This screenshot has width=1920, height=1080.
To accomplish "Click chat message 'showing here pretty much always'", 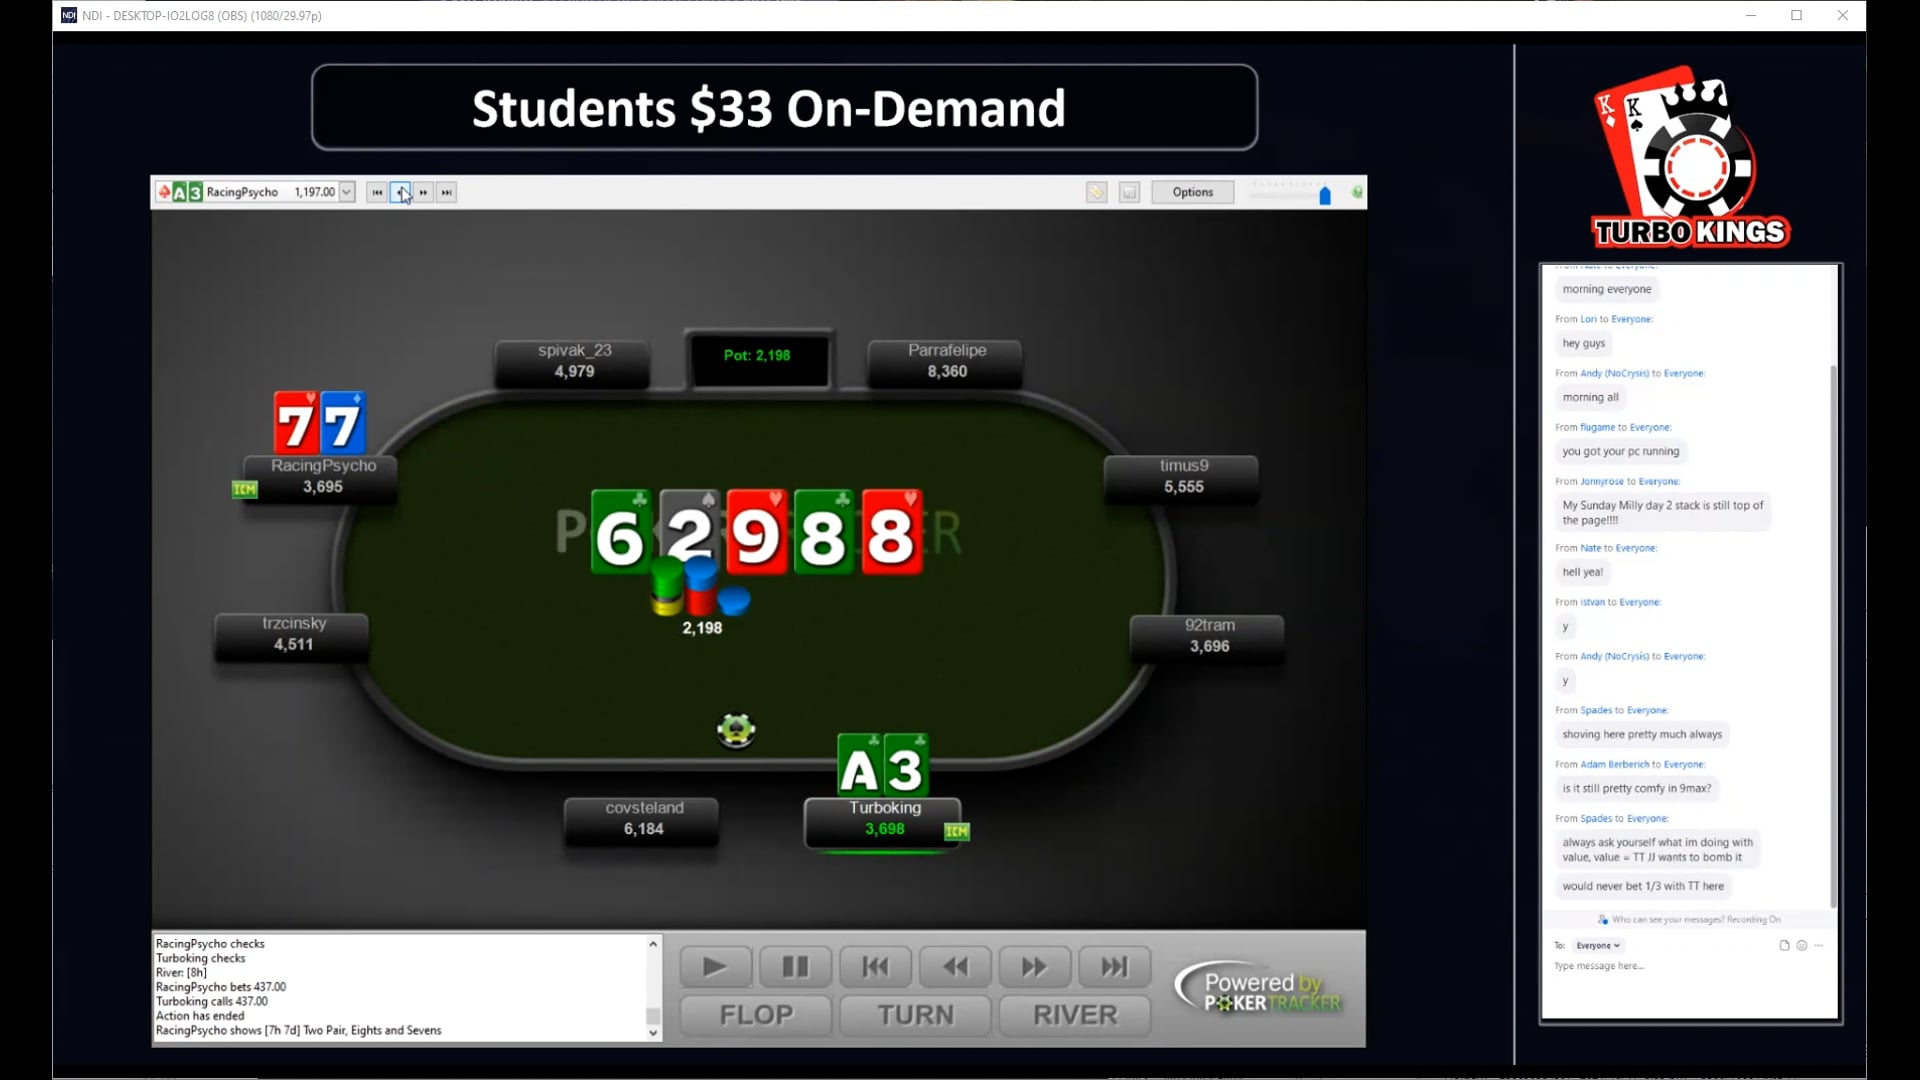I will [1642, 734].
